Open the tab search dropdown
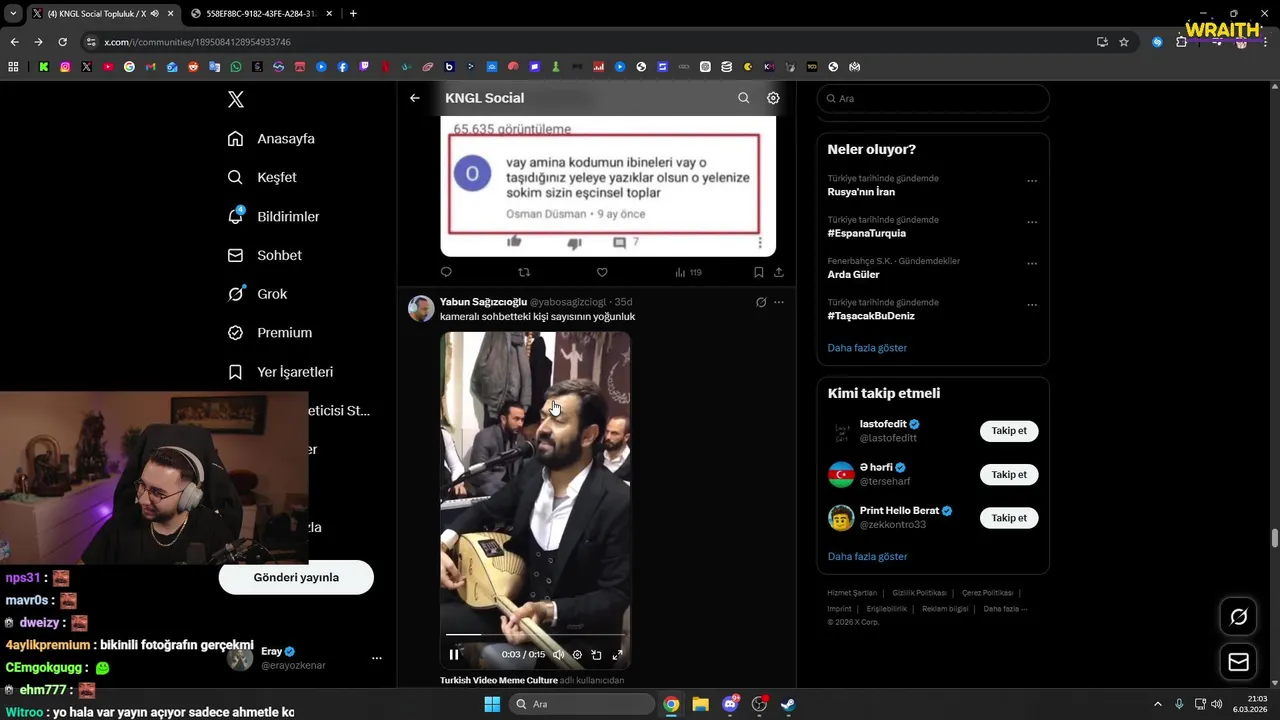The height and width of the screenshot is (720, 1280). click(x=13, y=14)
